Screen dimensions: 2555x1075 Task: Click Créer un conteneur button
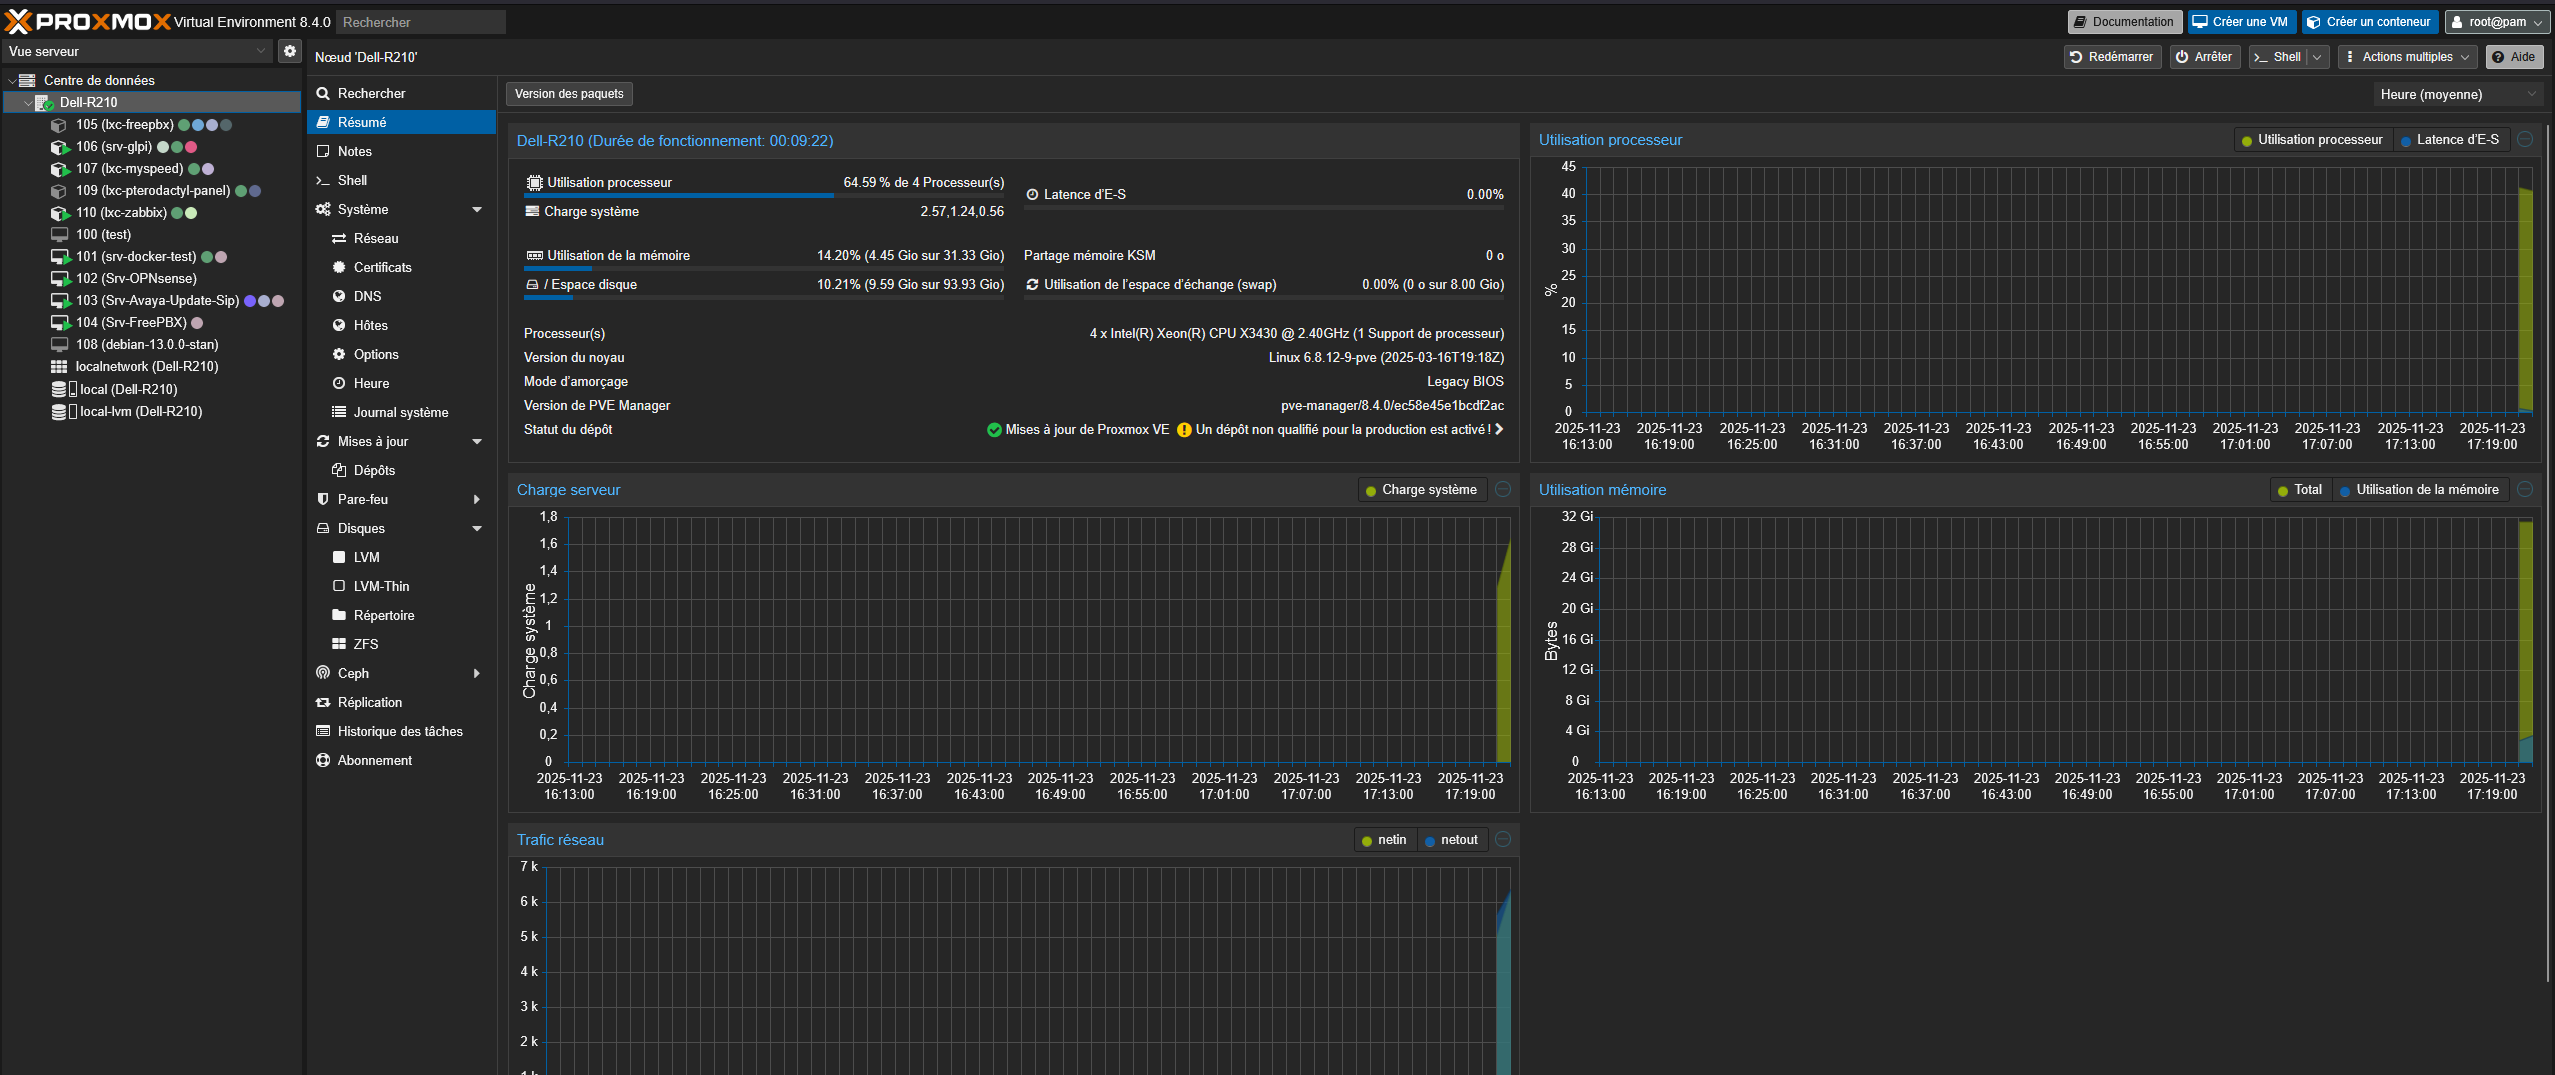[2369, 22]
